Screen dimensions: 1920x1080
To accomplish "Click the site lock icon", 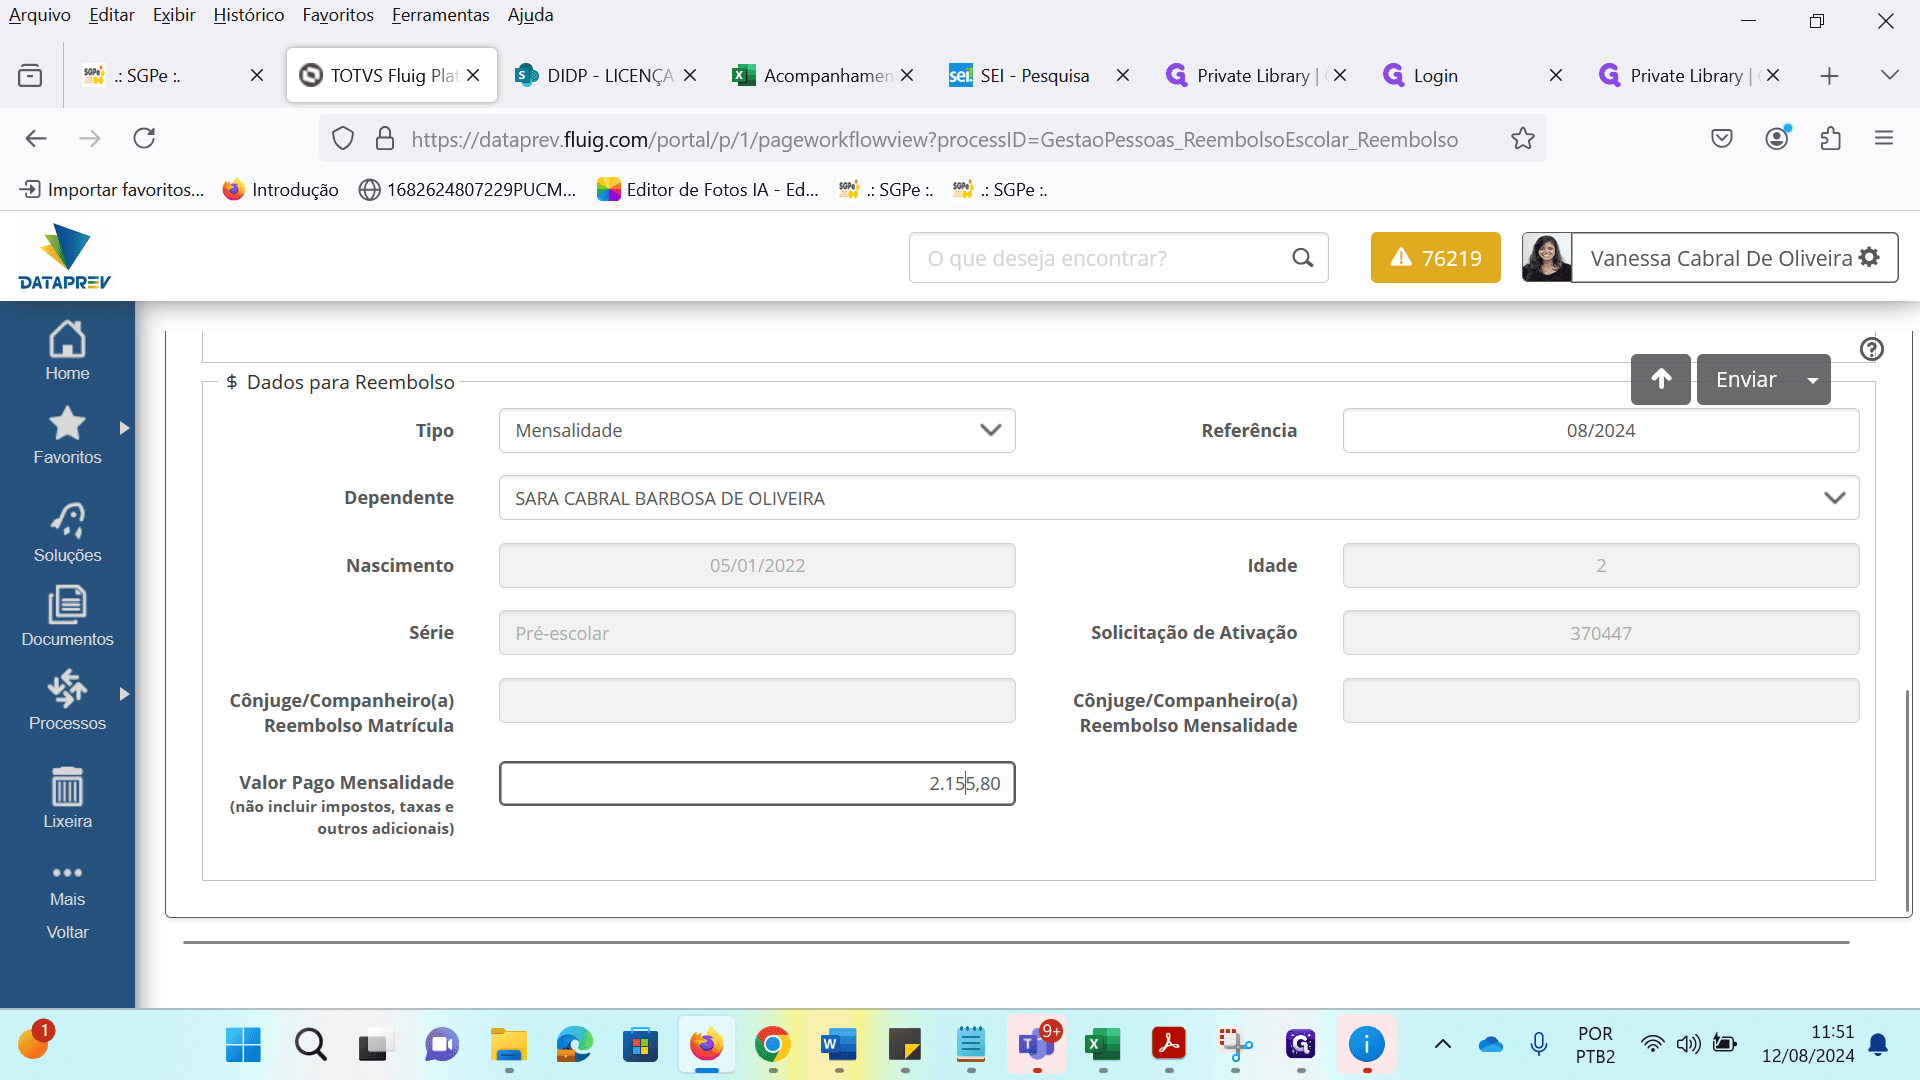I will (x=384, y=138).
